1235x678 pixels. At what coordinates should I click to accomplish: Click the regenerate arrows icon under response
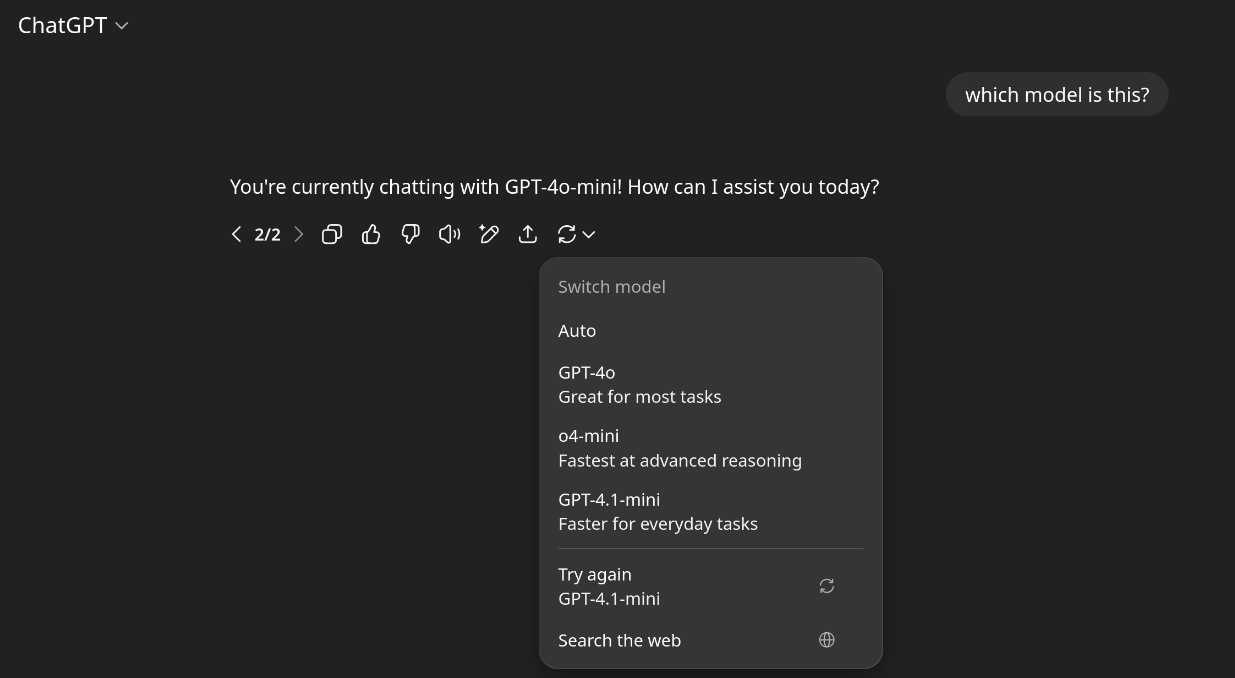(567, 234)
